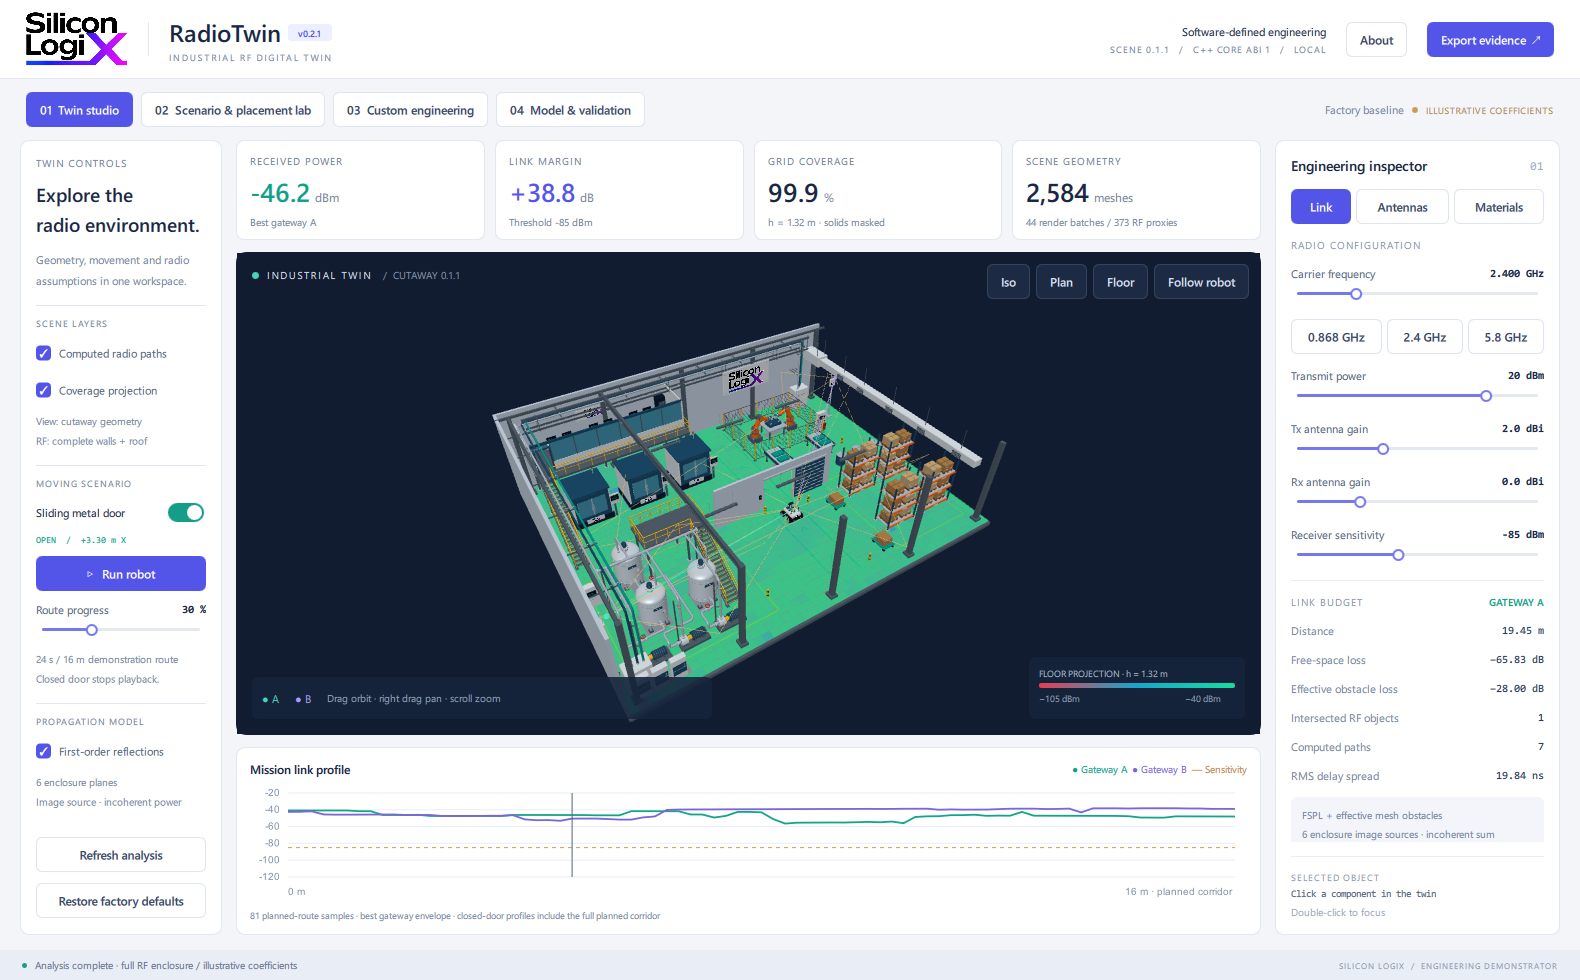The image size is (1580, 980).
Task: Select the Antennas inspector tab
Action: [1402, 207]
